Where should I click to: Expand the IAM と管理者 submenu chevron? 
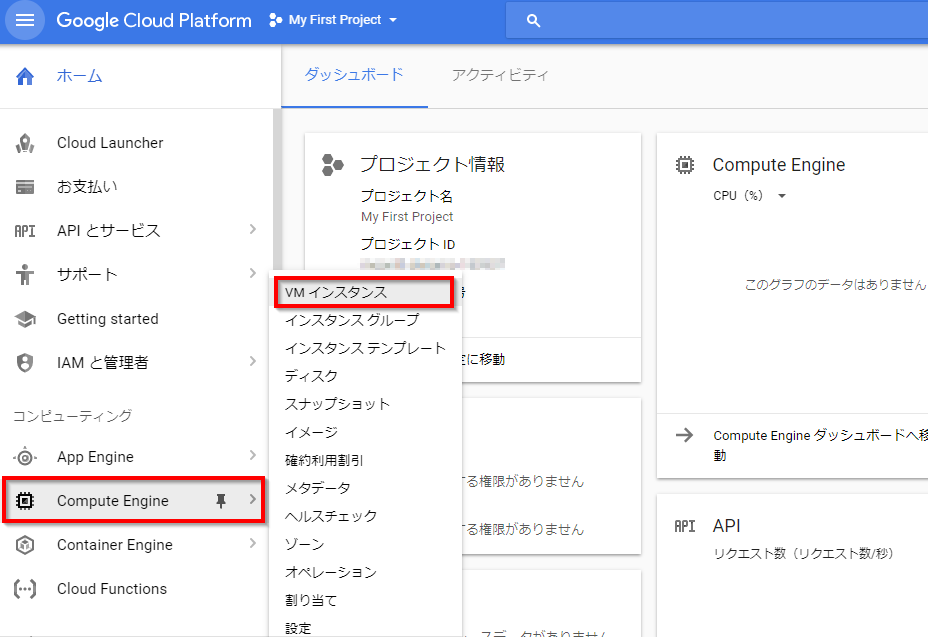pos(253,361)
